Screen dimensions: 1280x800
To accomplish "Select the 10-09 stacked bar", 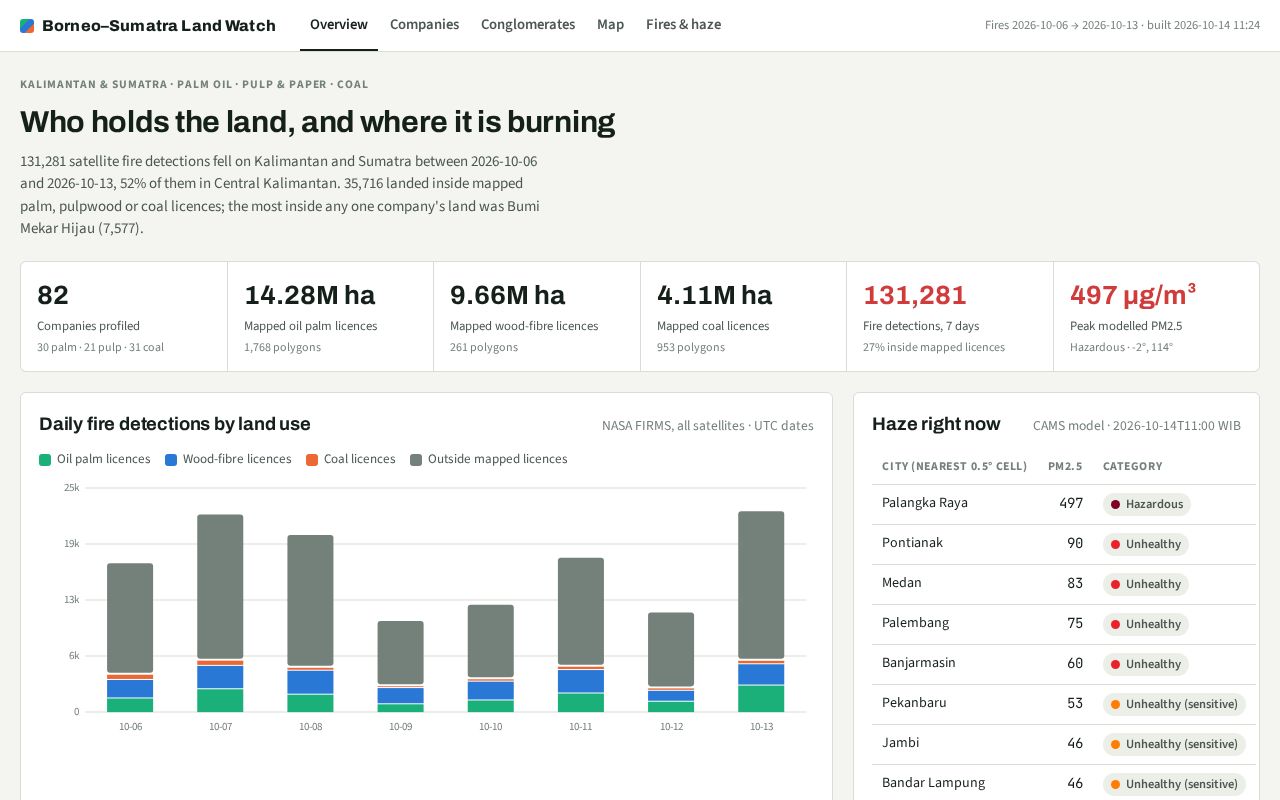I will pos(400,667).
